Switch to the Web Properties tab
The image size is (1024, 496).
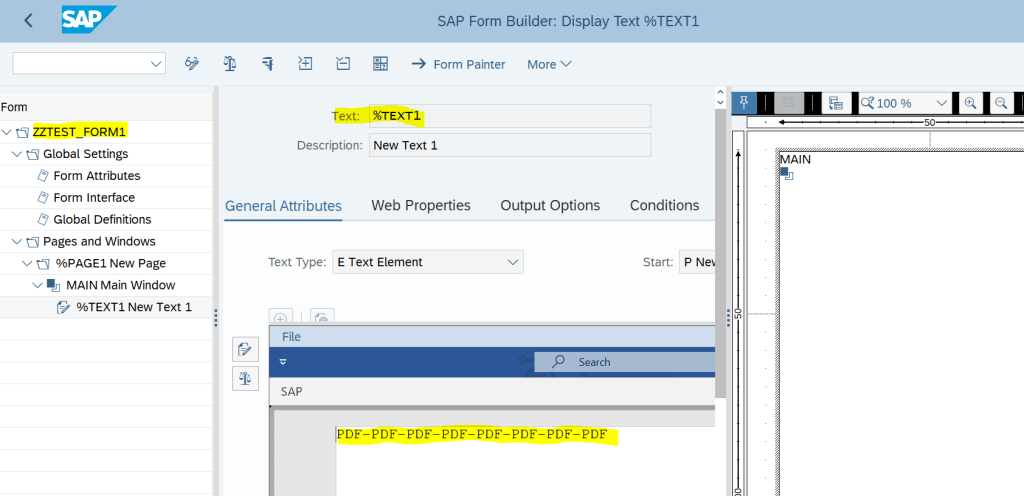click(421, 205)
